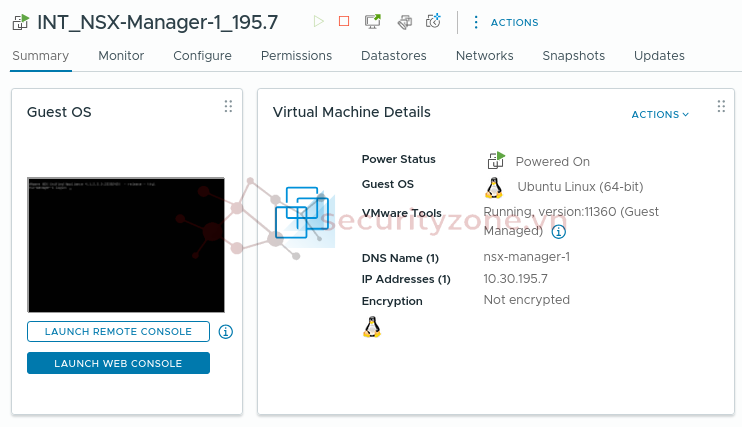Click the drag handle on Virtual Machine Details card
The image size is (742, 427).
click(x=721, y=106)
